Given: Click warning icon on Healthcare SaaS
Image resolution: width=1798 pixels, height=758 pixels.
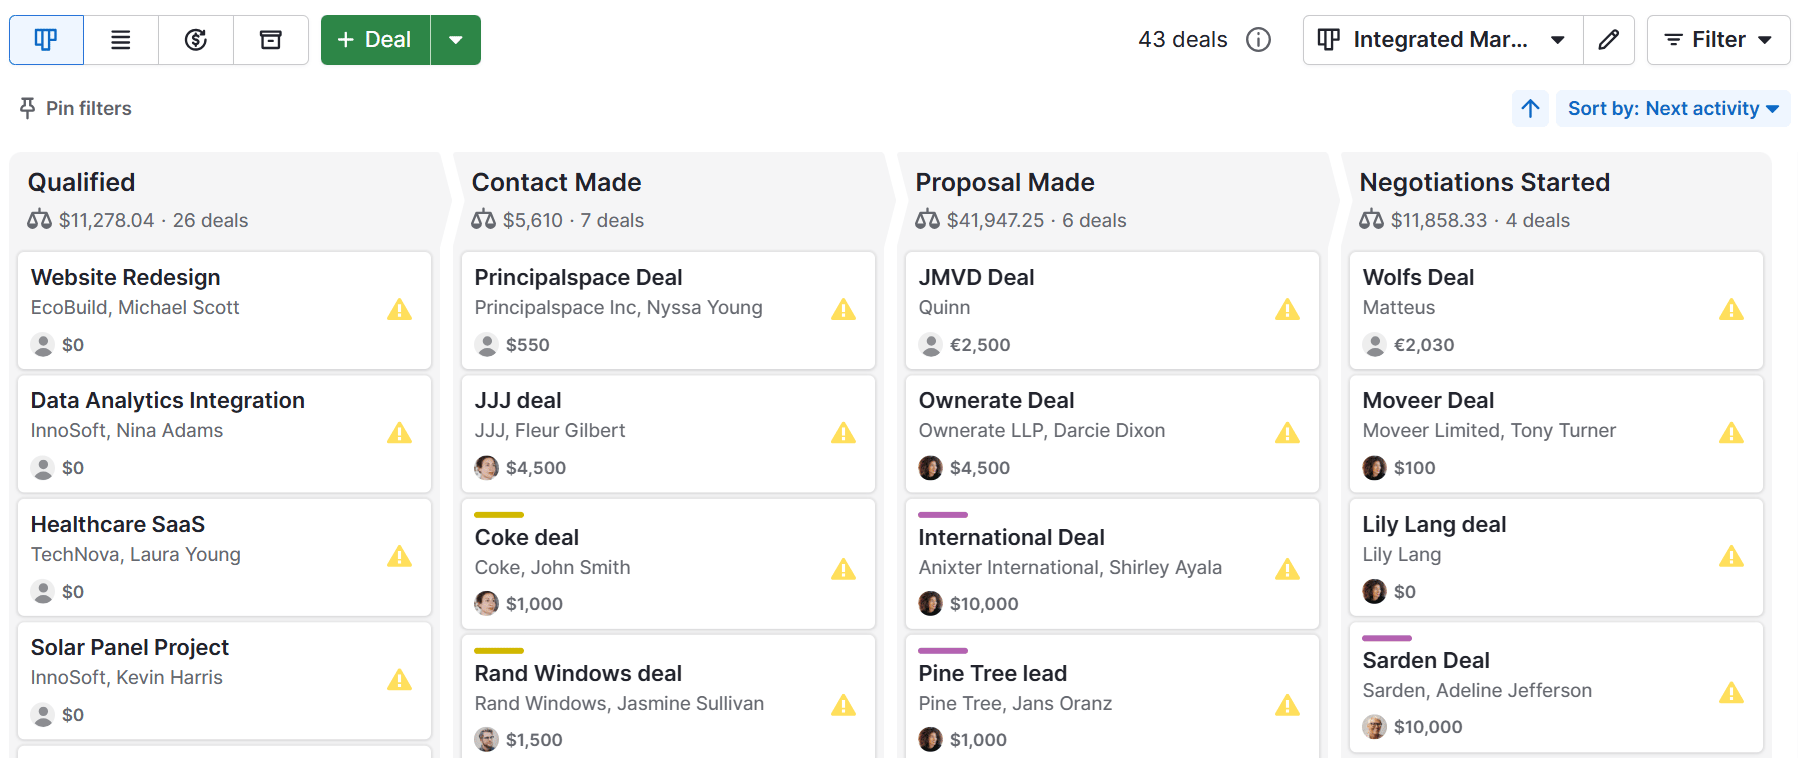Looking at the screenshot, I should click(x=400, y=556).
